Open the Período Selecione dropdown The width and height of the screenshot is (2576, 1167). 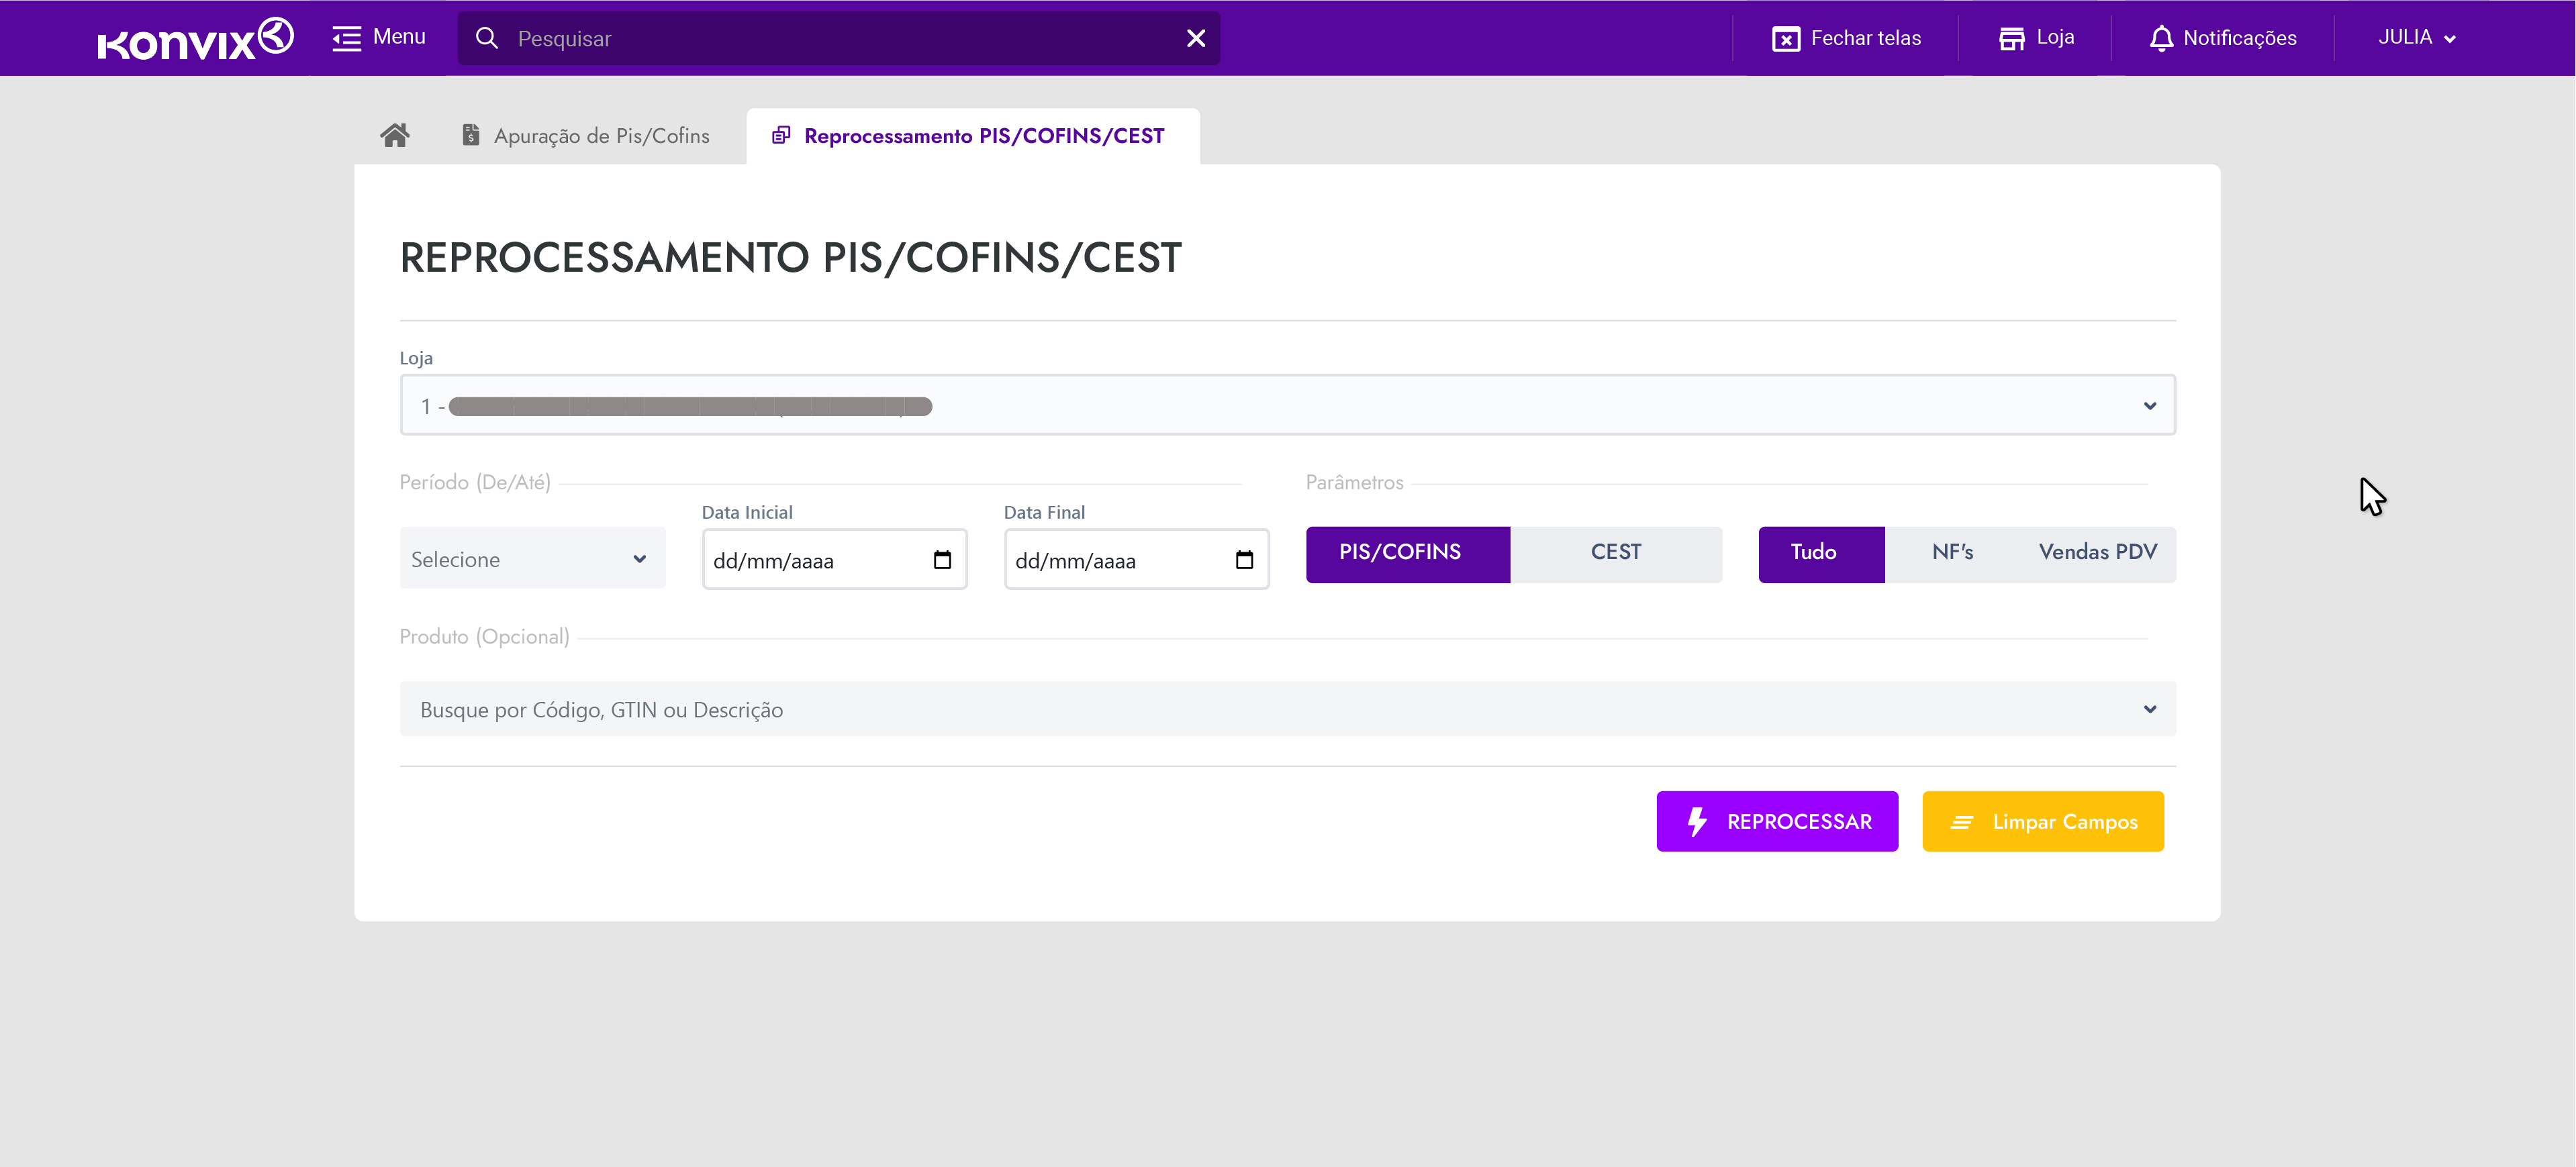[x=531, y=559]
